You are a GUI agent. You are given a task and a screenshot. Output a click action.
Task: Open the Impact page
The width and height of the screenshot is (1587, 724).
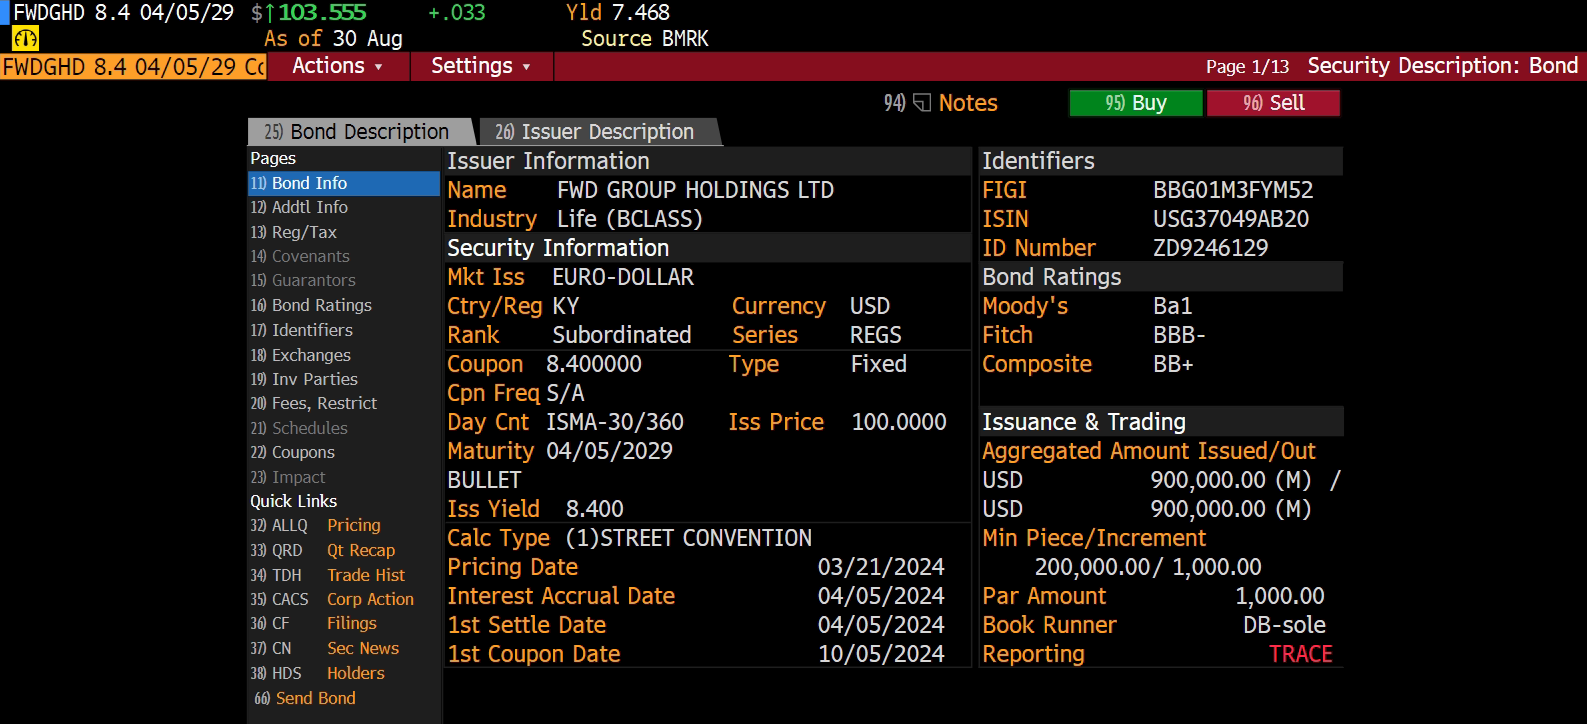tap(344, 477)
